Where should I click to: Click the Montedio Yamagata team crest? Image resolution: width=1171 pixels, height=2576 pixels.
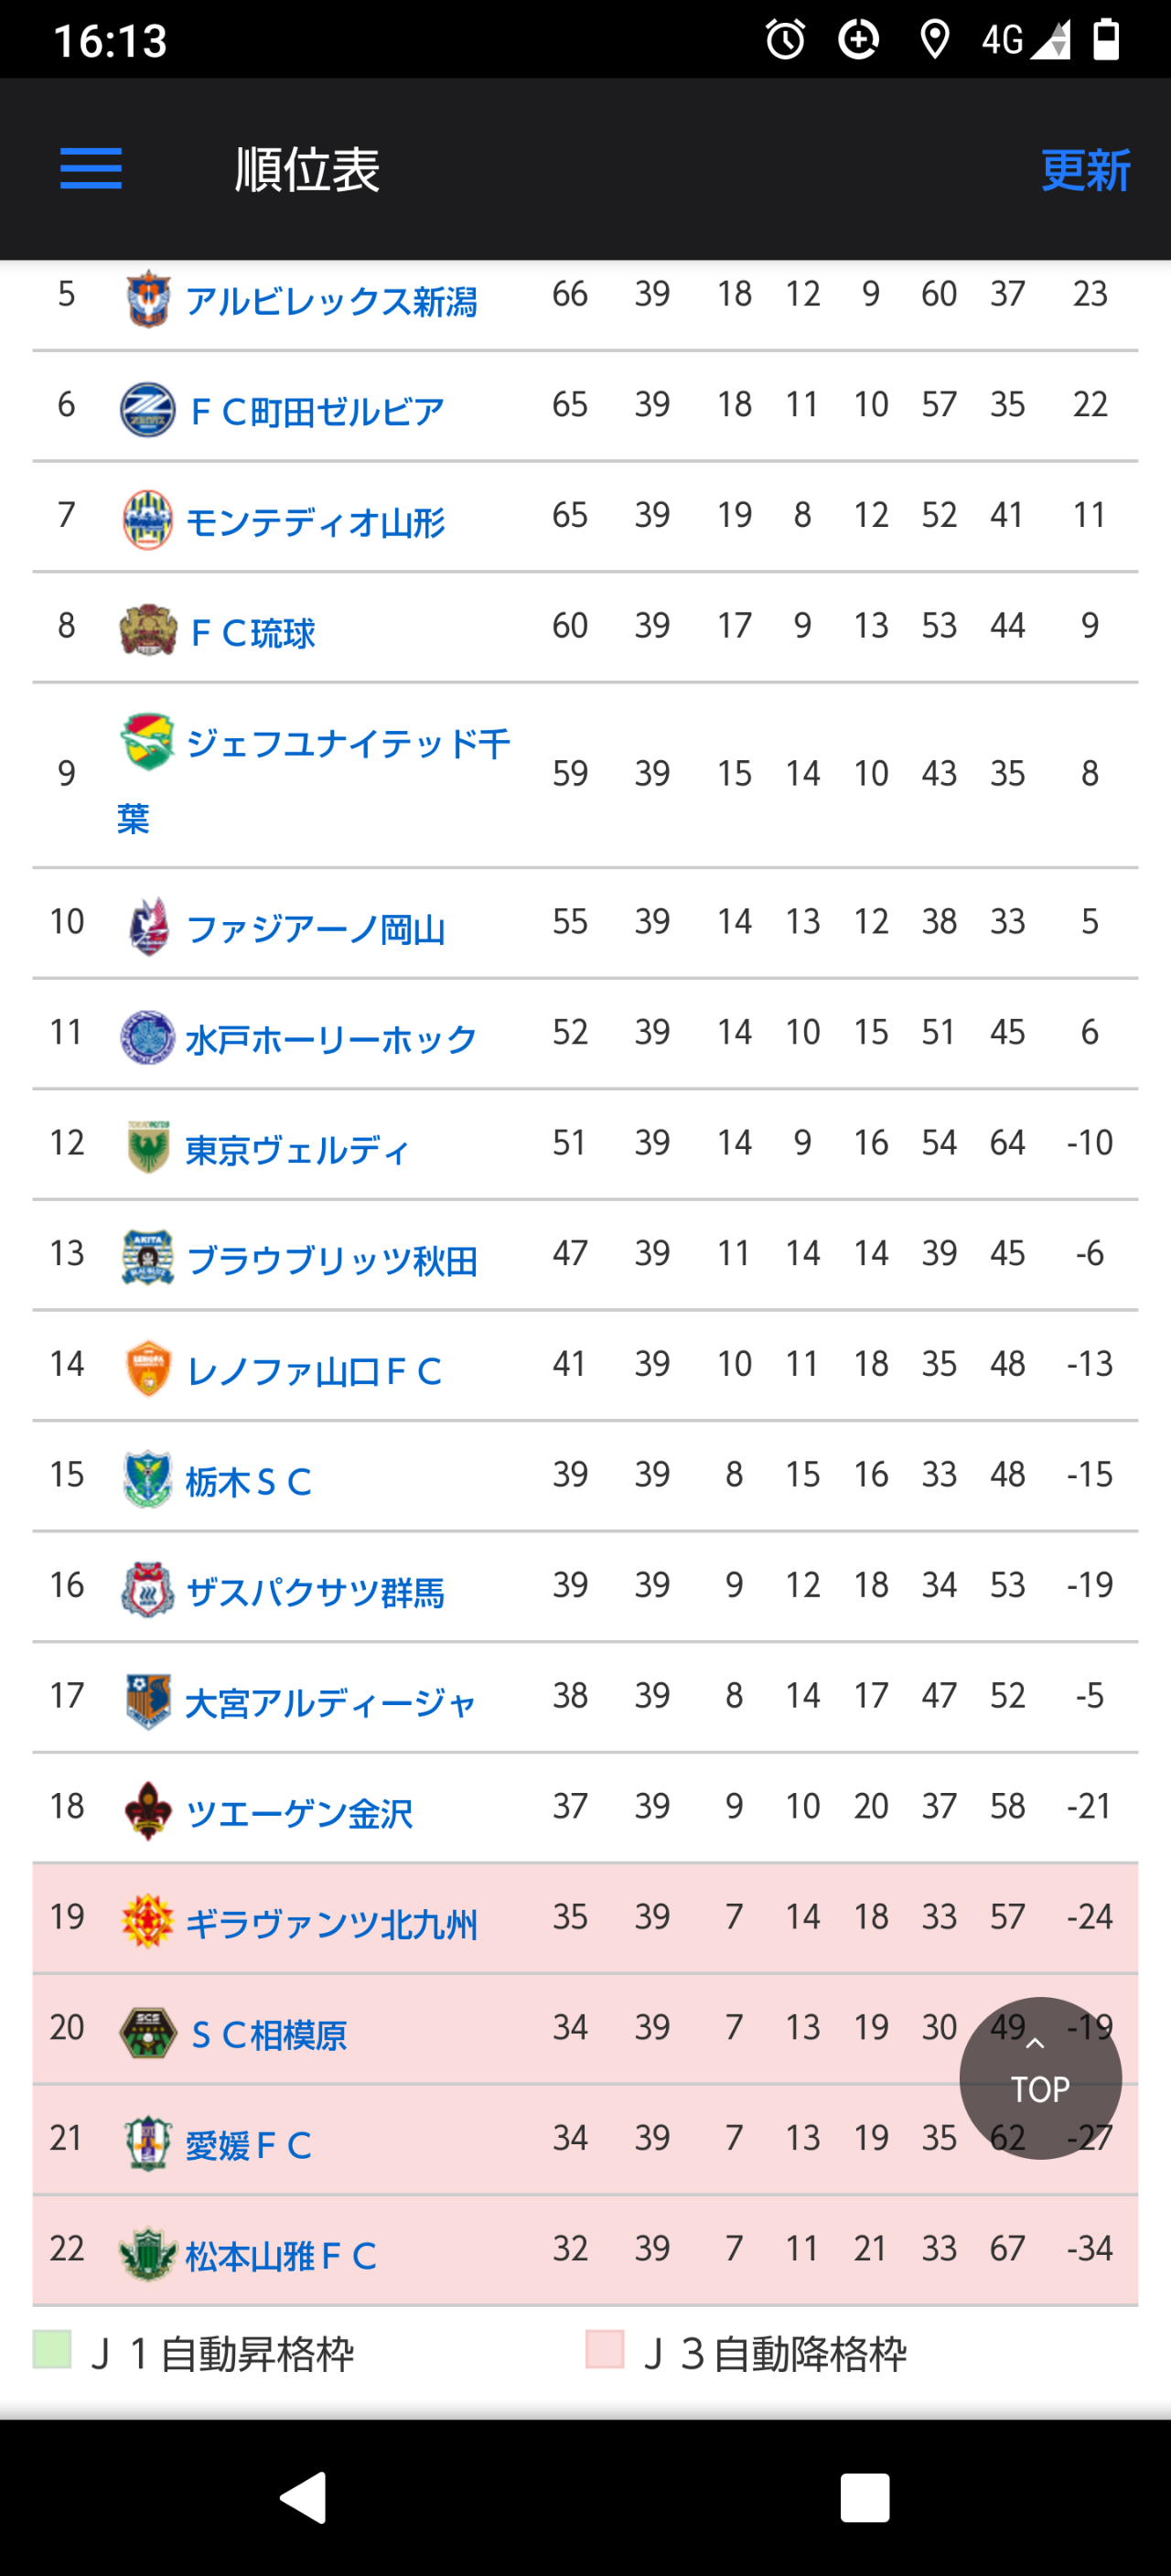pos(148,520)
